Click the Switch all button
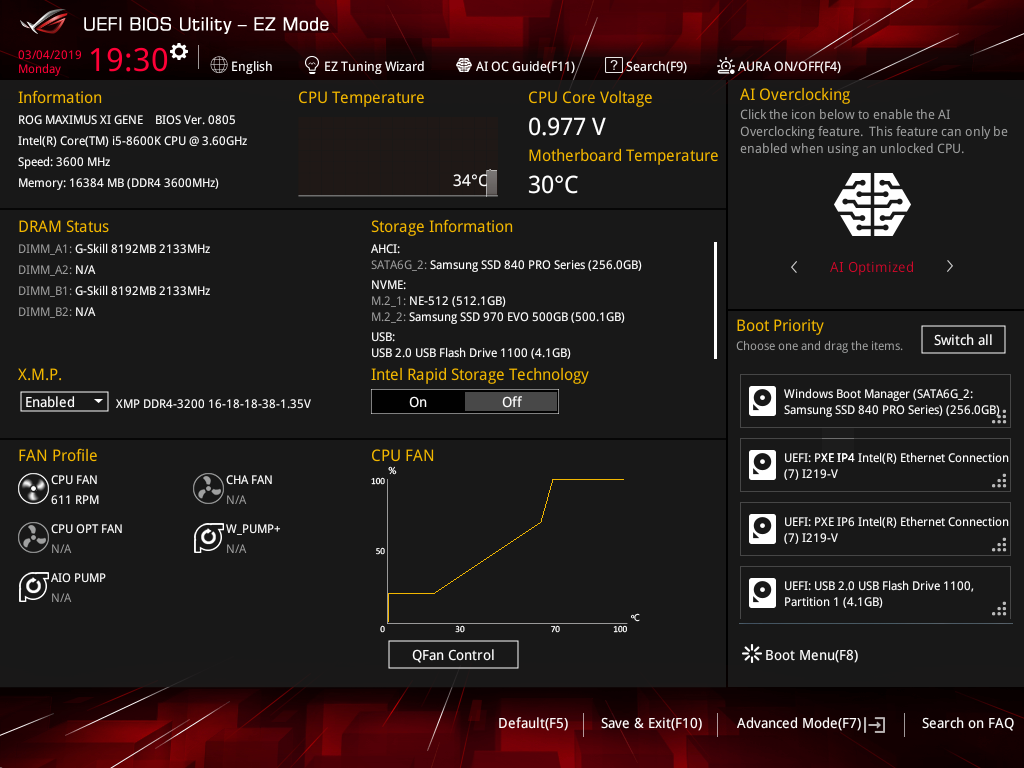The image size is (1024, 768). coord(963,340)
